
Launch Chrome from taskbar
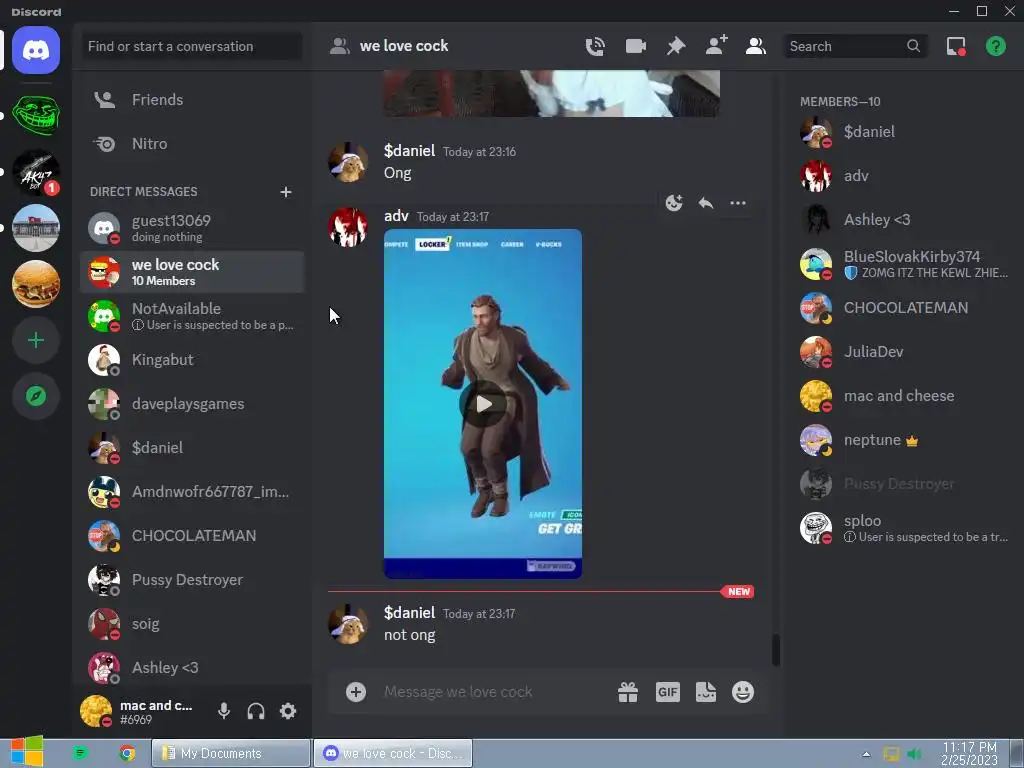tap(127, 753)
